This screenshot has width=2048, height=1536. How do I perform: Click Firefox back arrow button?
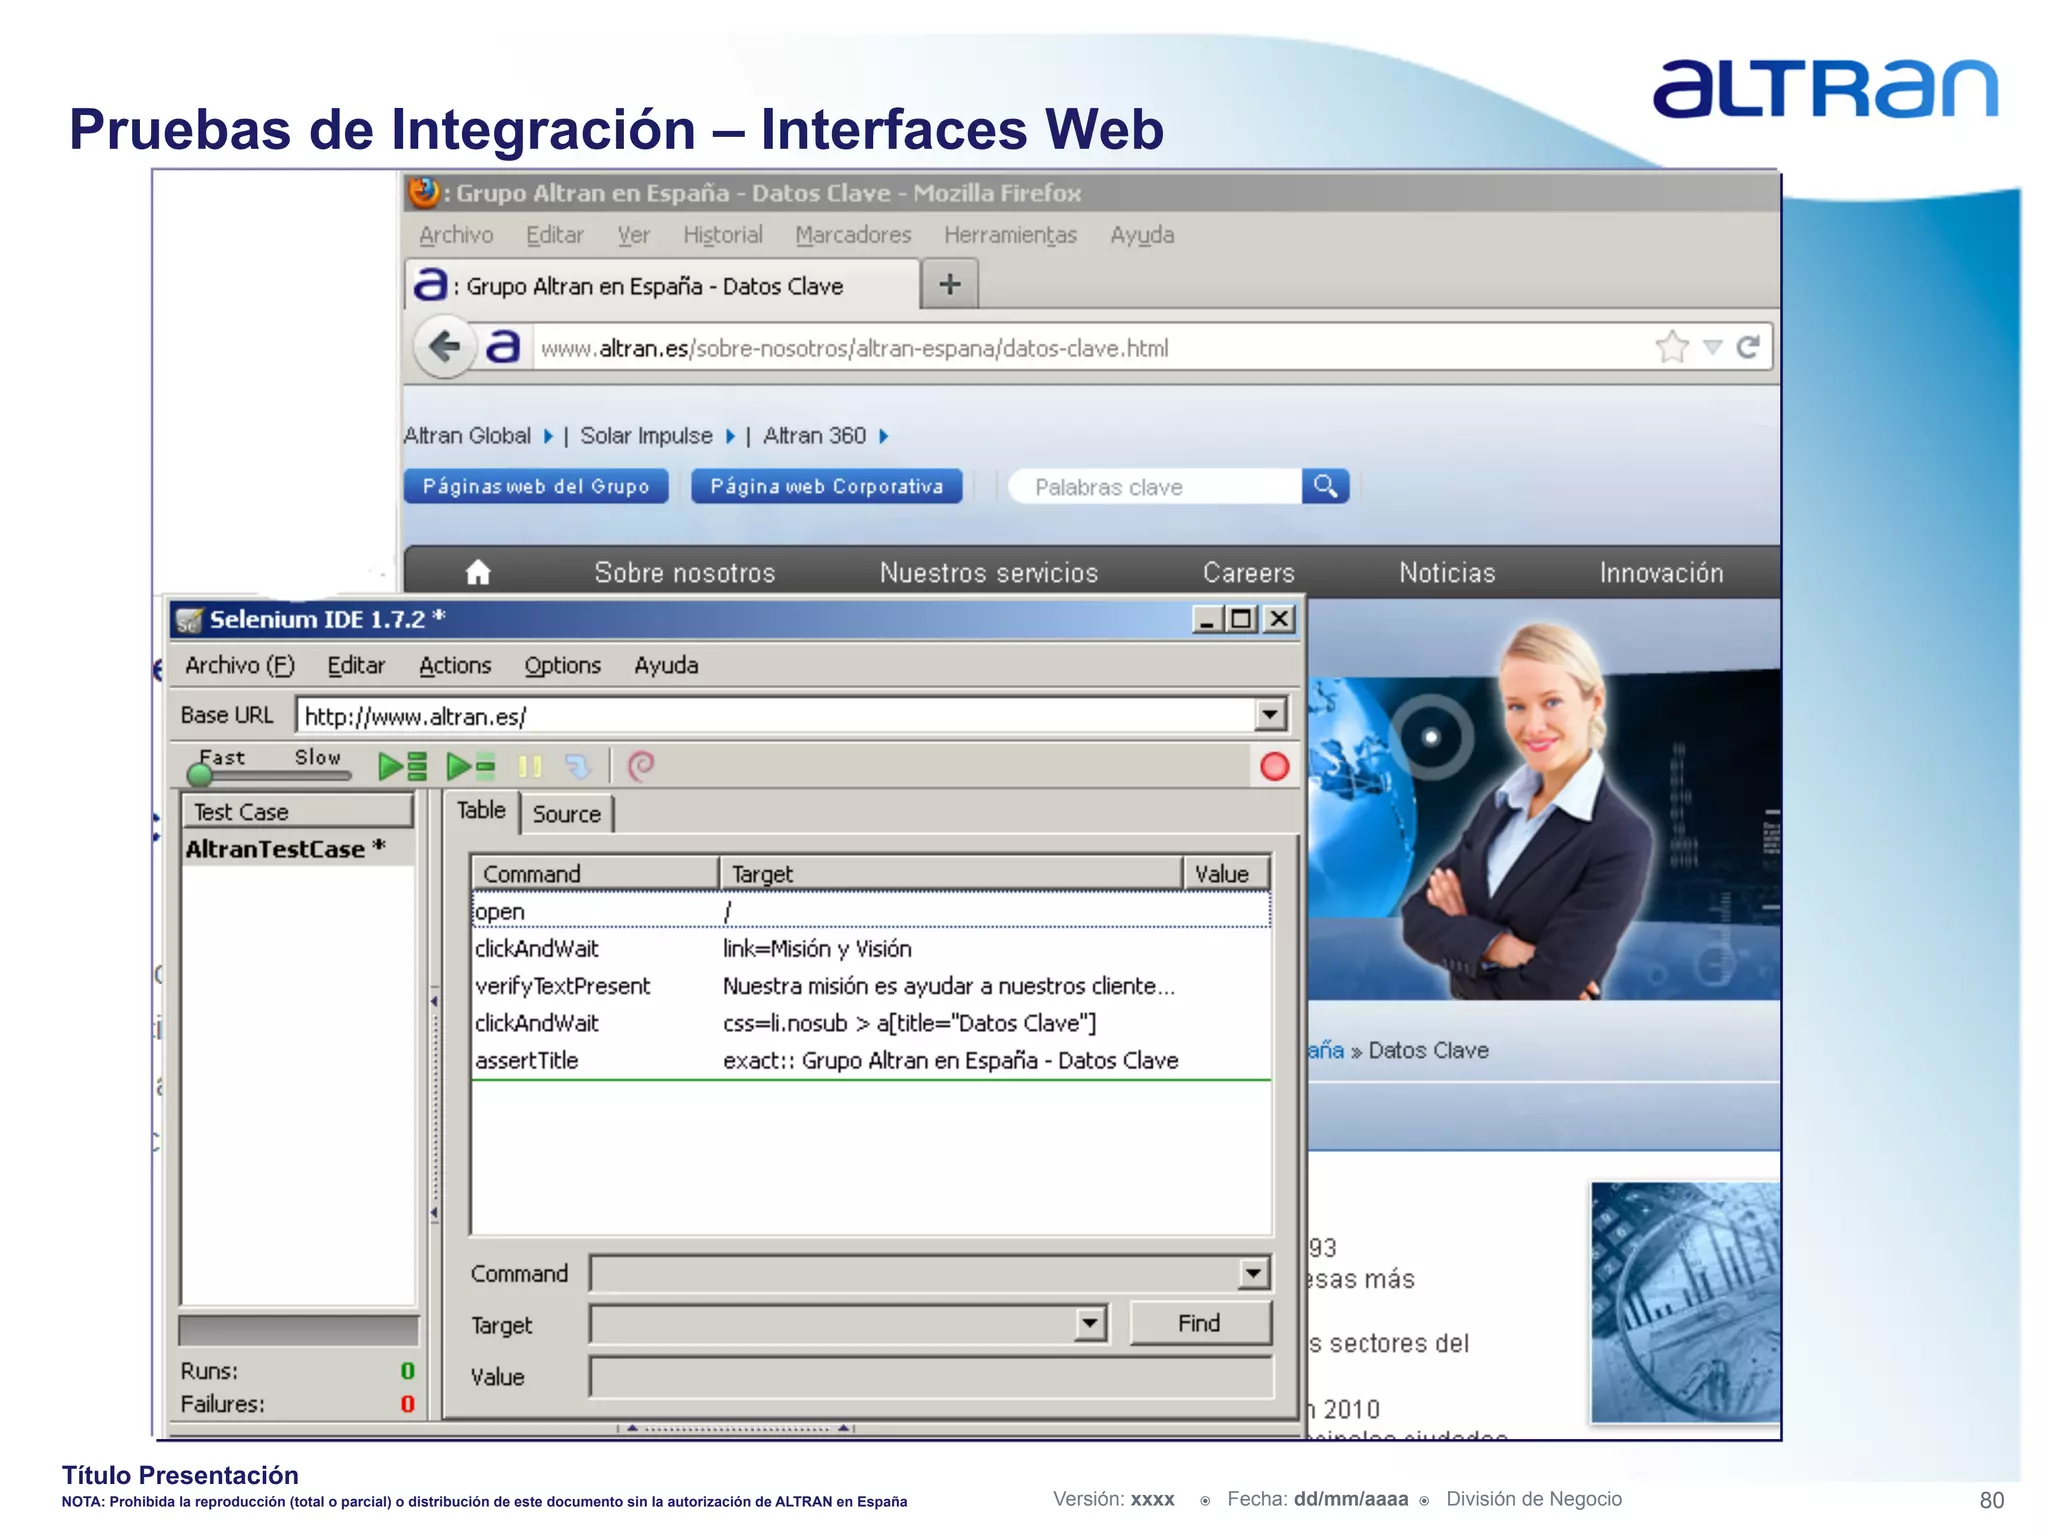444,348
